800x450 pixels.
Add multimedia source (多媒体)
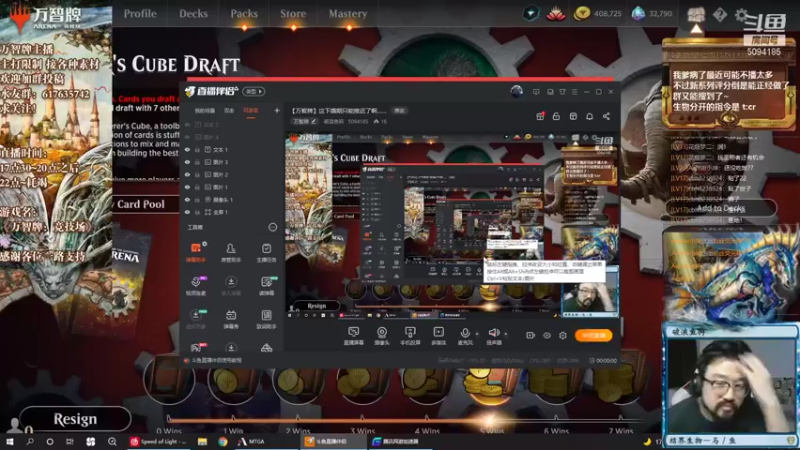coord(438,336)
